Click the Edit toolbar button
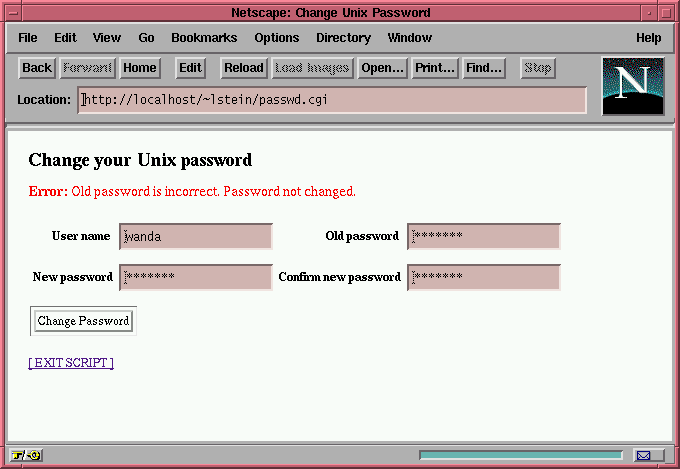 point(190,68)
